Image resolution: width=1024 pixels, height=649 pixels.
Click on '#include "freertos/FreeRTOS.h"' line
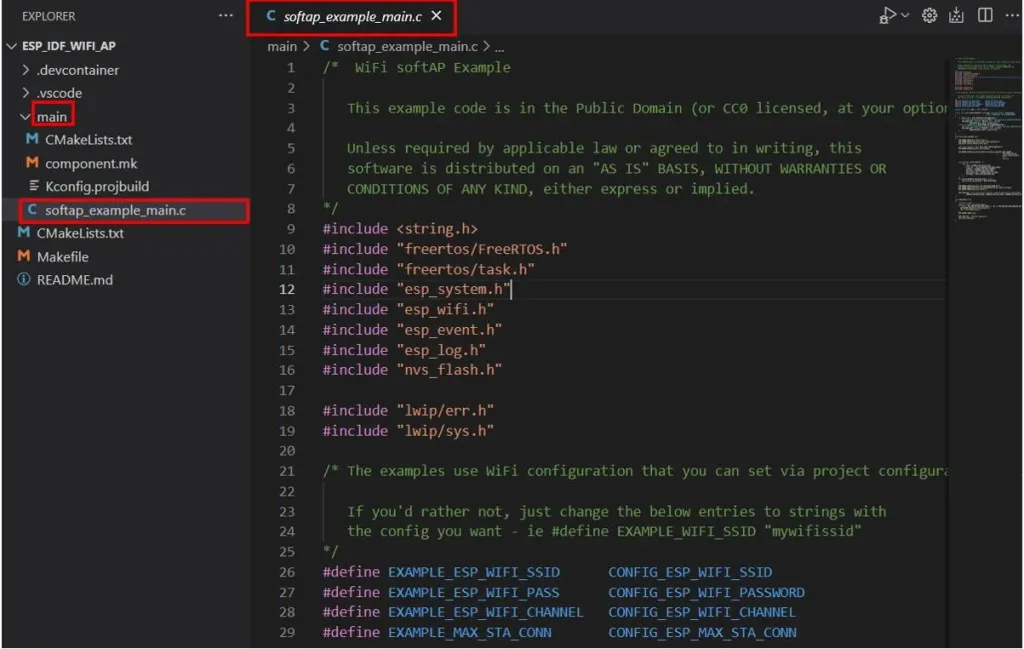445,249
